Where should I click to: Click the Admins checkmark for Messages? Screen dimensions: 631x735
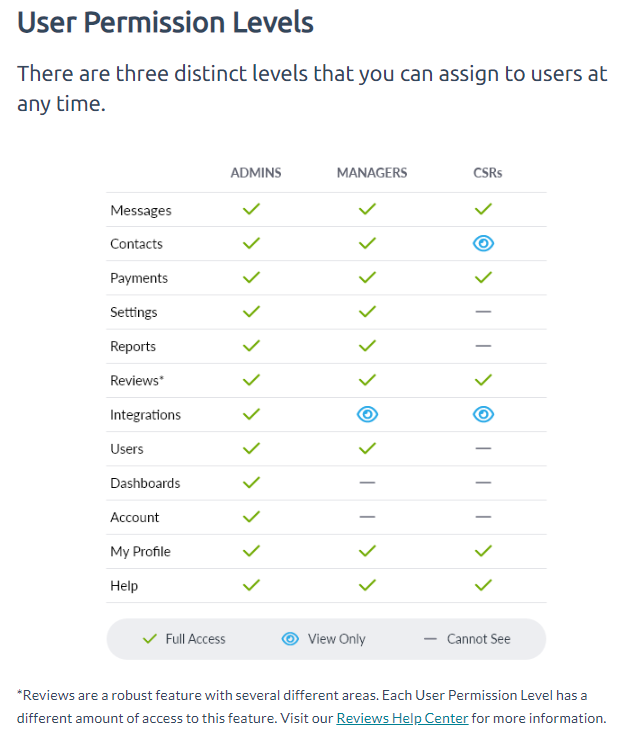251,209
